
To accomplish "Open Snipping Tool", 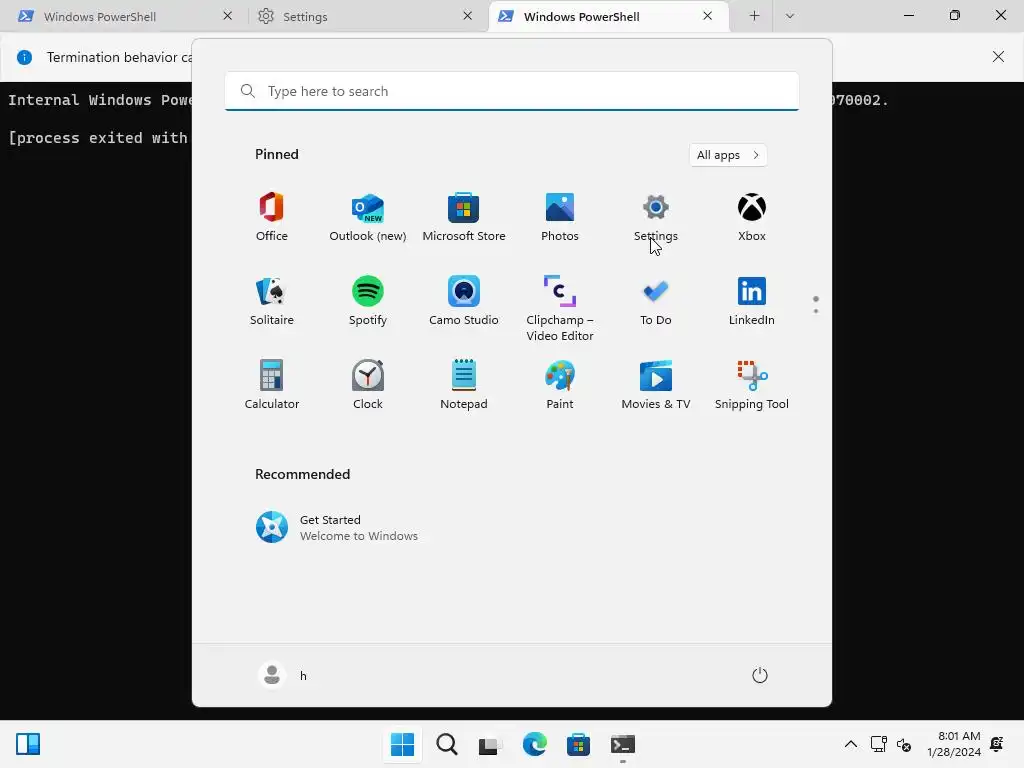I will click(752, 385).
